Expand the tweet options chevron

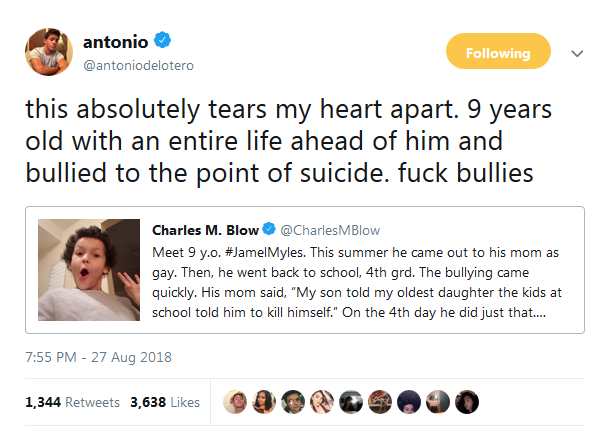click(576, 53)
